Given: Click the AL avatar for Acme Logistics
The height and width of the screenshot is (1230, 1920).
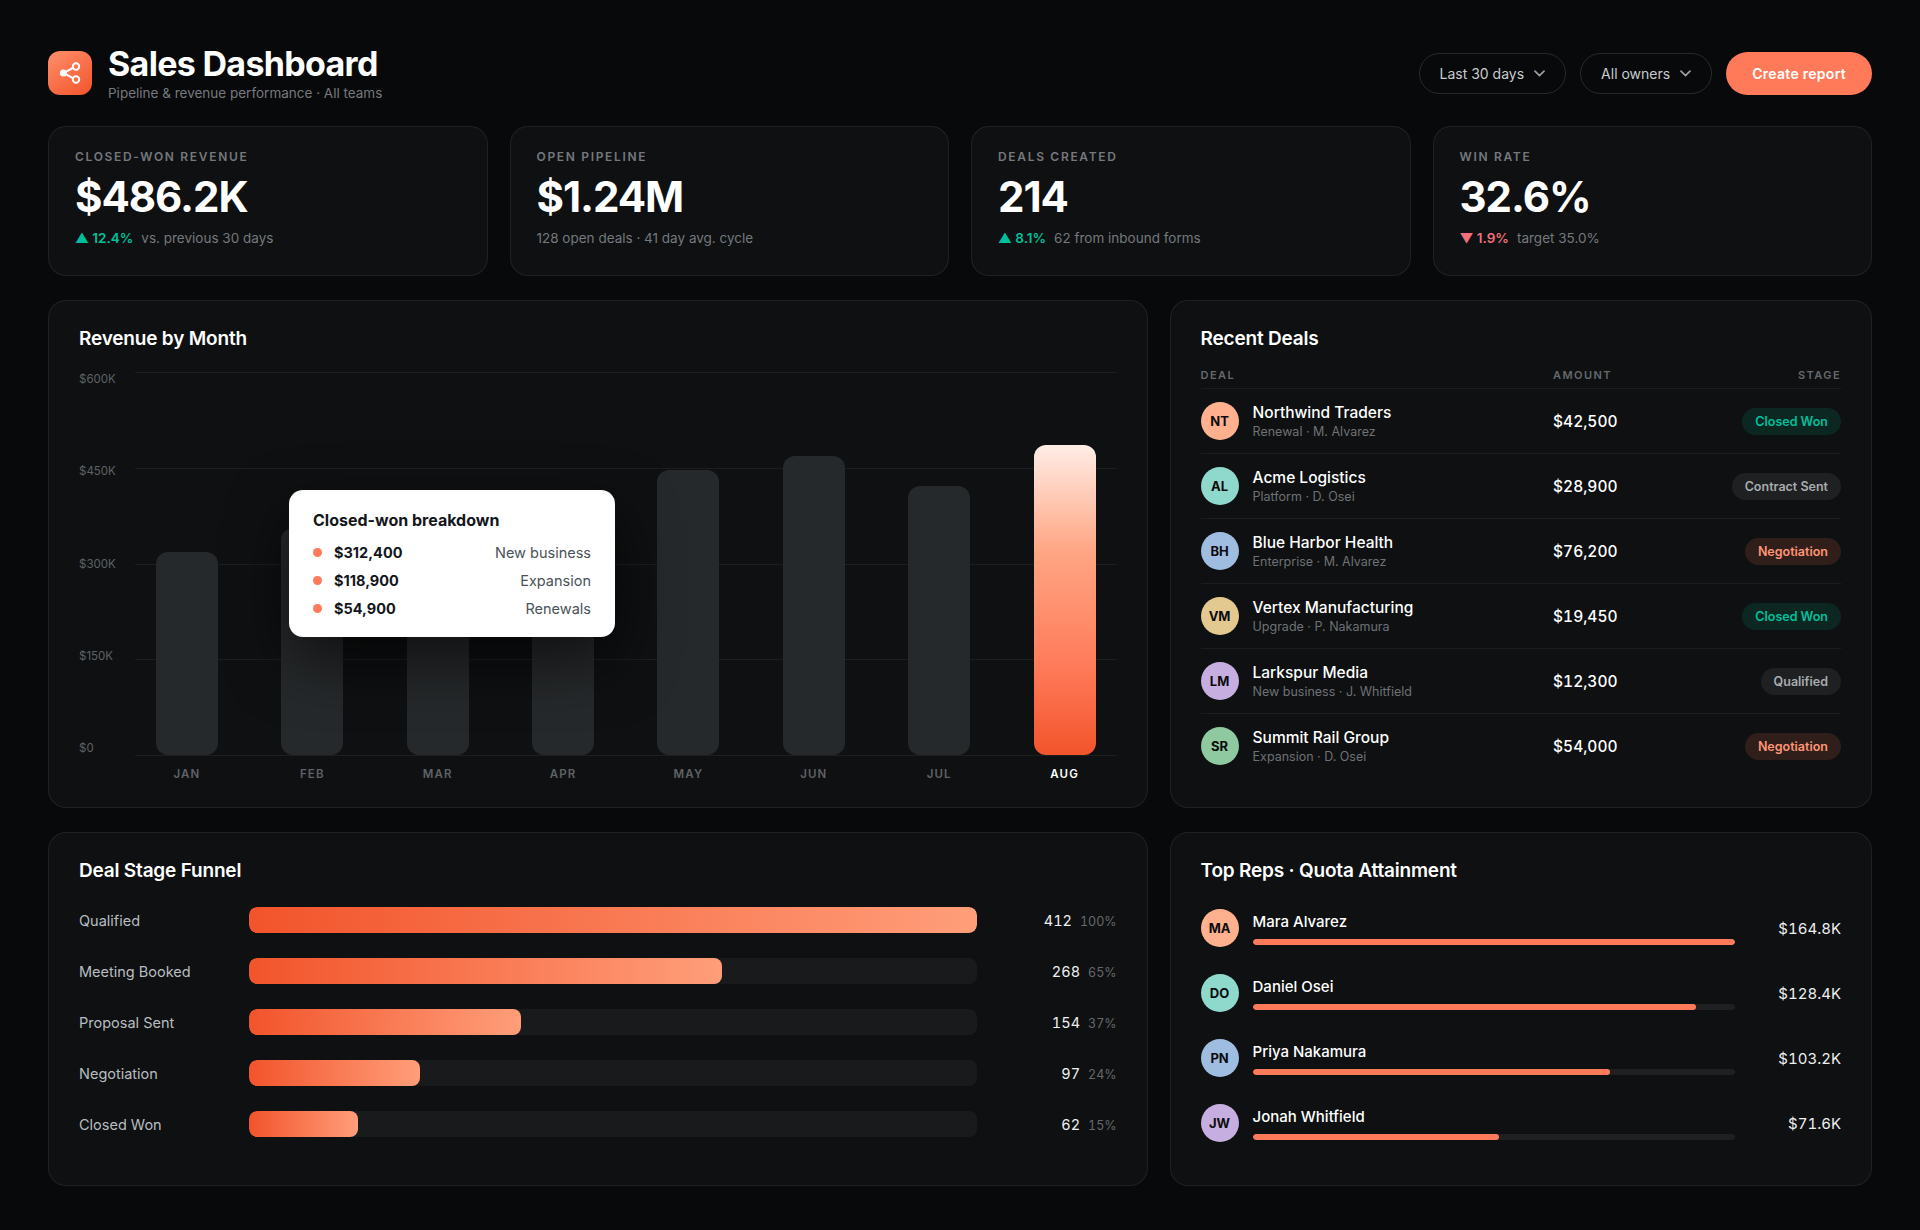Looking at the screenshot, I should [1219, 486].
